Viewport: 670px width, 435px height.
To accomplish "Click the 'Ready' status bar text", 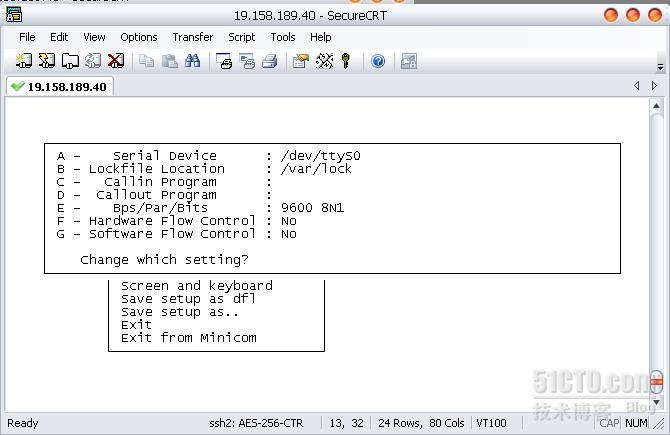I will [23, 423].
